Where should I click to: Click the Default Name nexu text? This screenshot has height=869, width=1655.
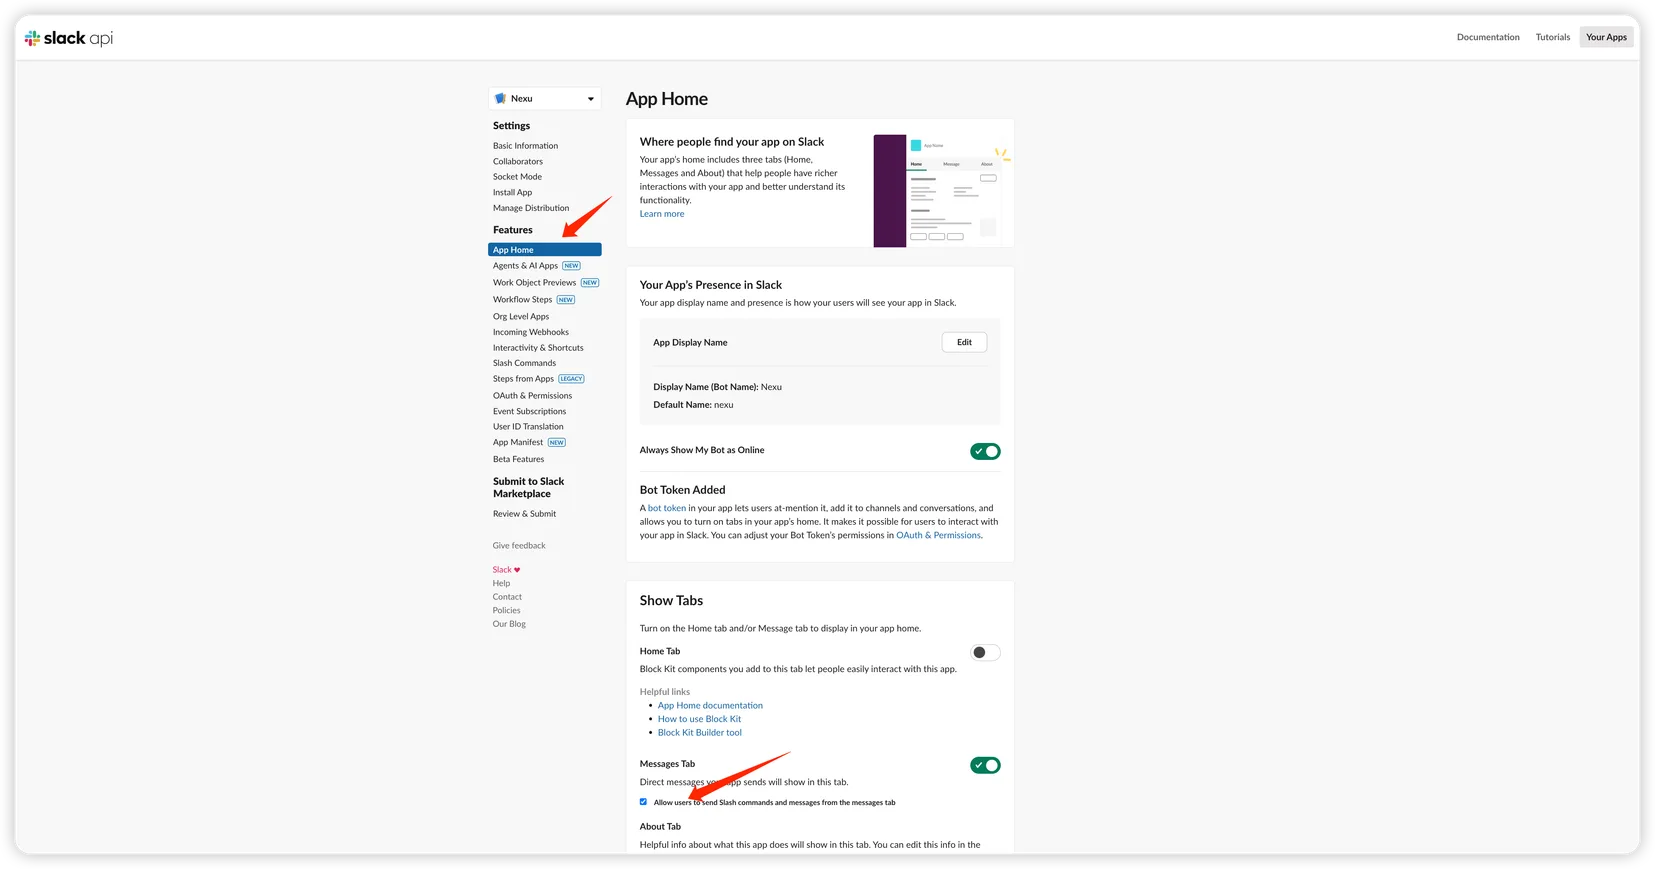(693, 405)
